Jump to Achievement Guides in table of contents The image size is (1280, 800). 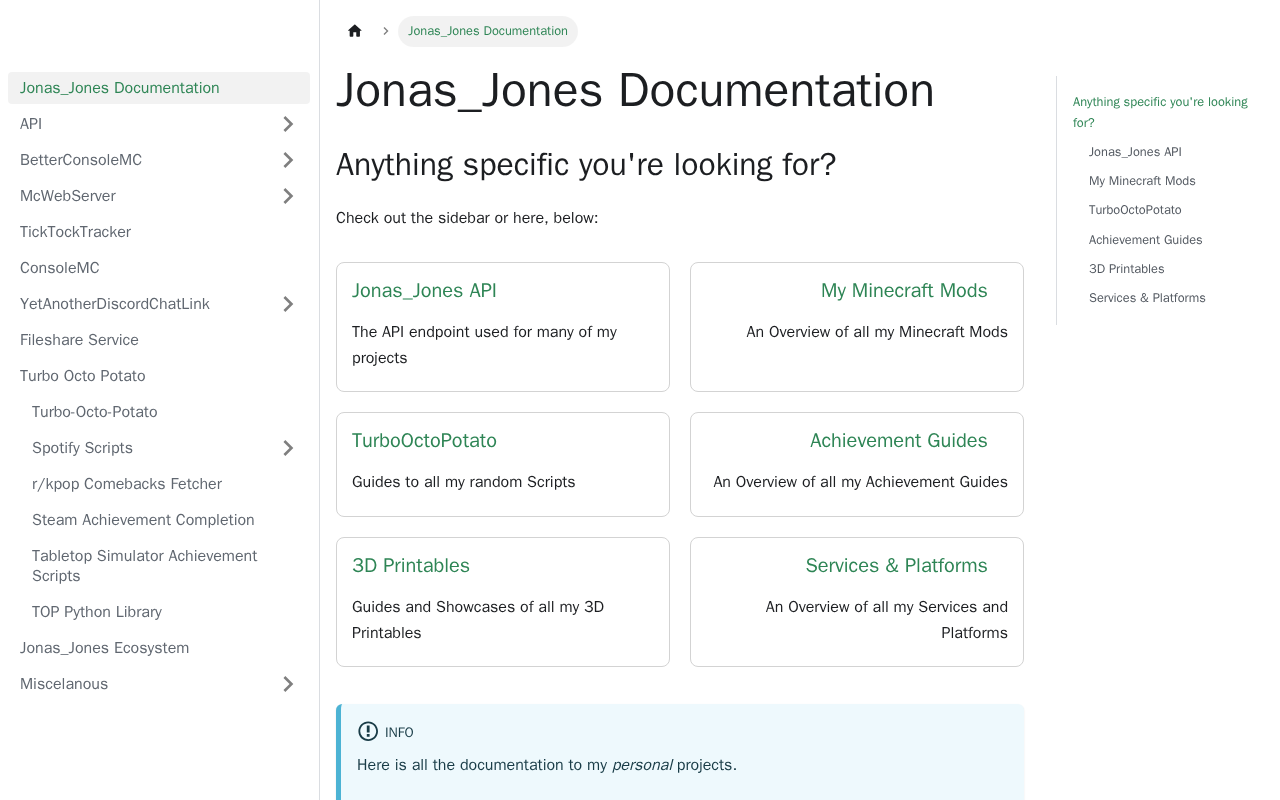tap(1145, 240)
